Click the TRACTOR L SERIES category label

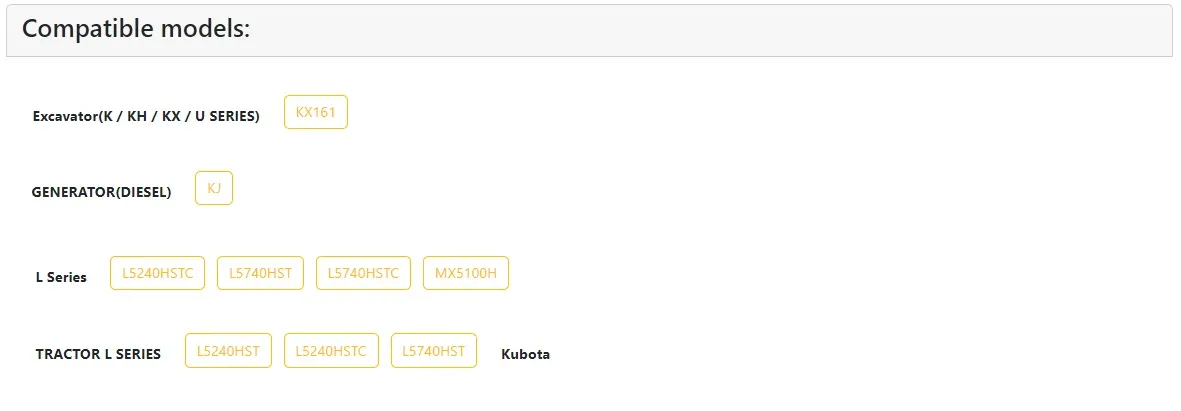point(98,355)
